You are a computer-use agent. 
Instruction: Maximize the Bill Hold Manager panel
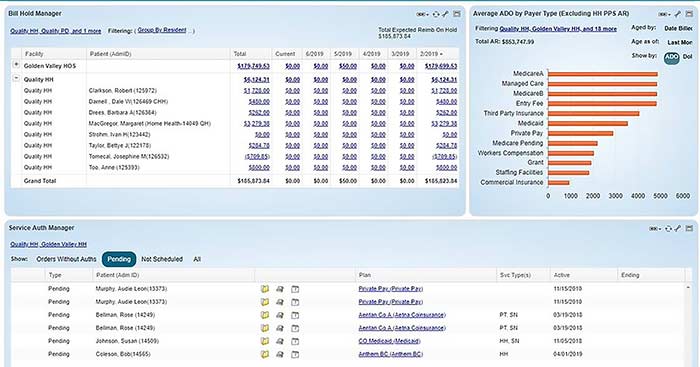coord(457,14)
